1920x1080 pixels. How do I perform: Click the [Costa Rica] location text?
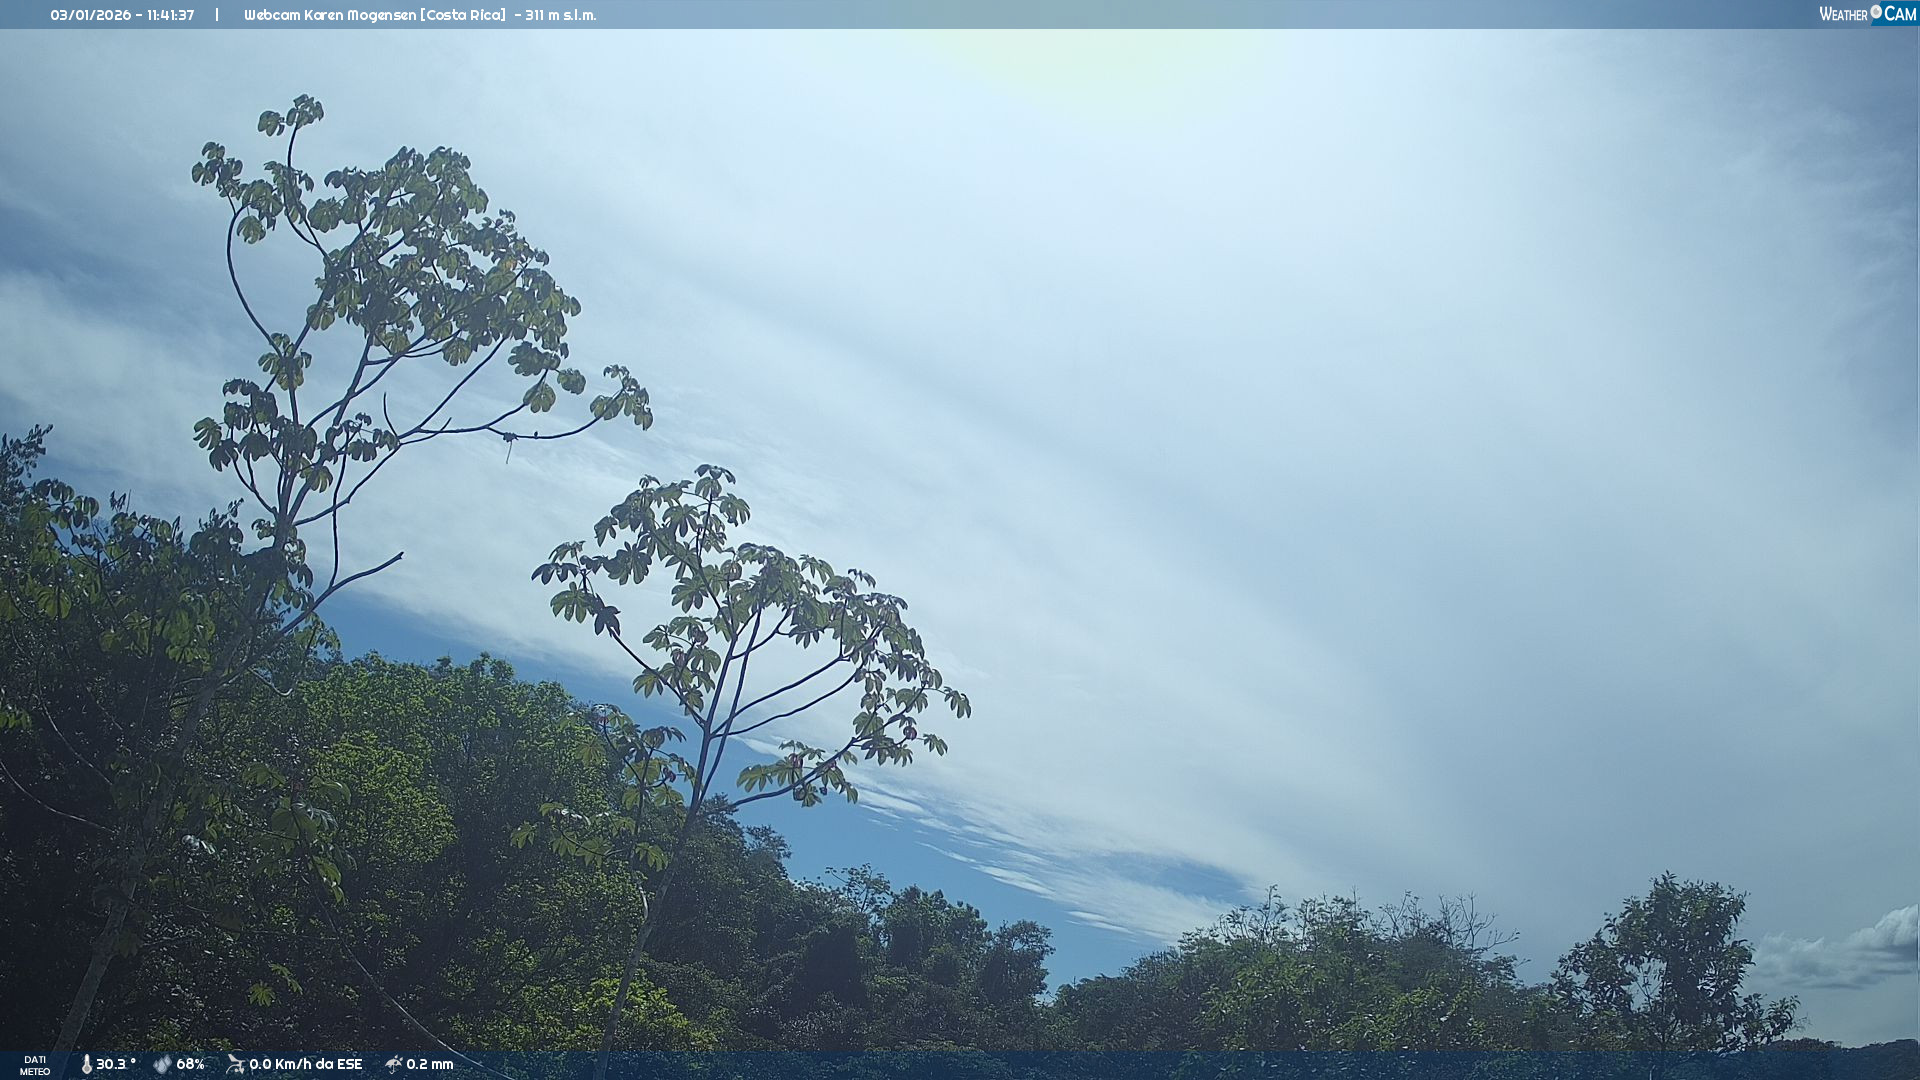click(x=465, y=15)
